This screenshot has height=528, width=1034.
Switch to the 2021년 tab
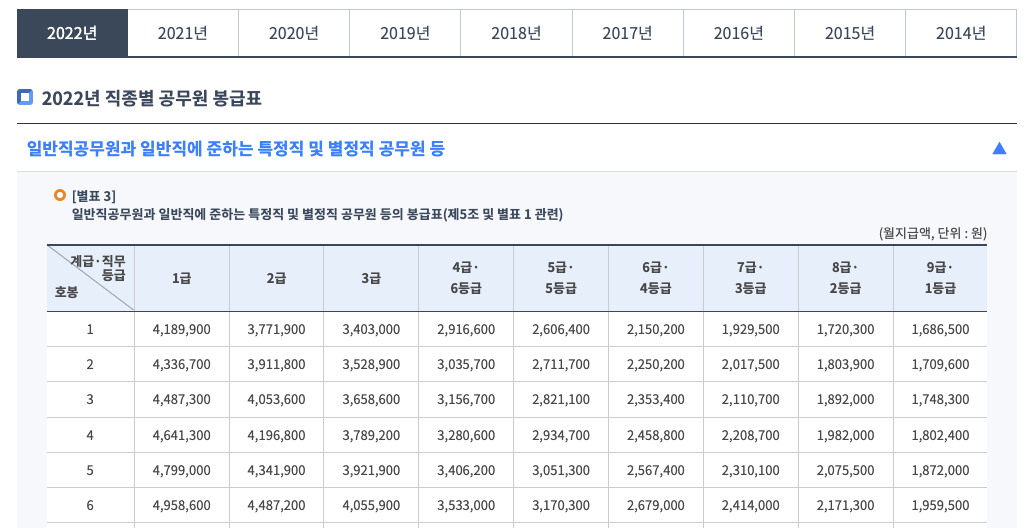(183, 33)
